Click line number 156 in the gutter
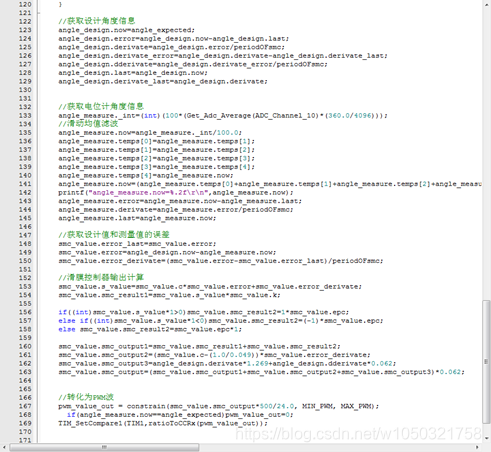This screenshot has height=452, width=491. tap(25, 312)
